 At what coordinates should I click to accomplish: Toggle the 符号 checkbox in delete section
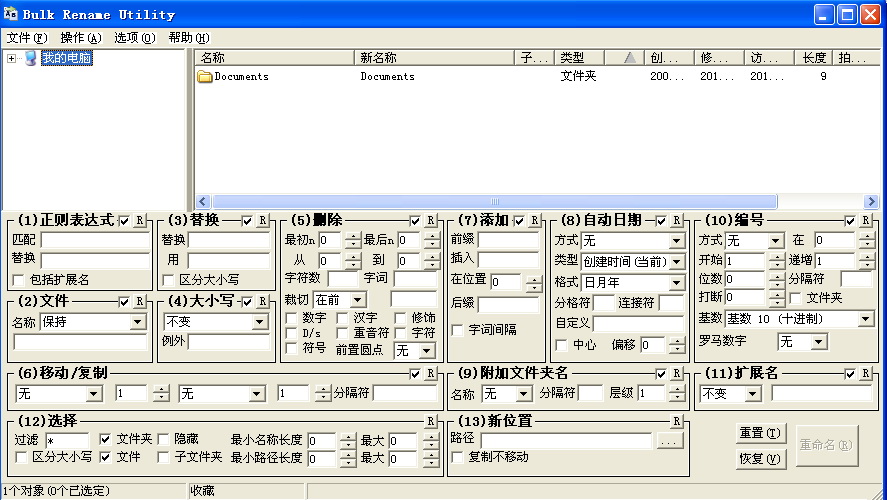(x=291, y=348)
